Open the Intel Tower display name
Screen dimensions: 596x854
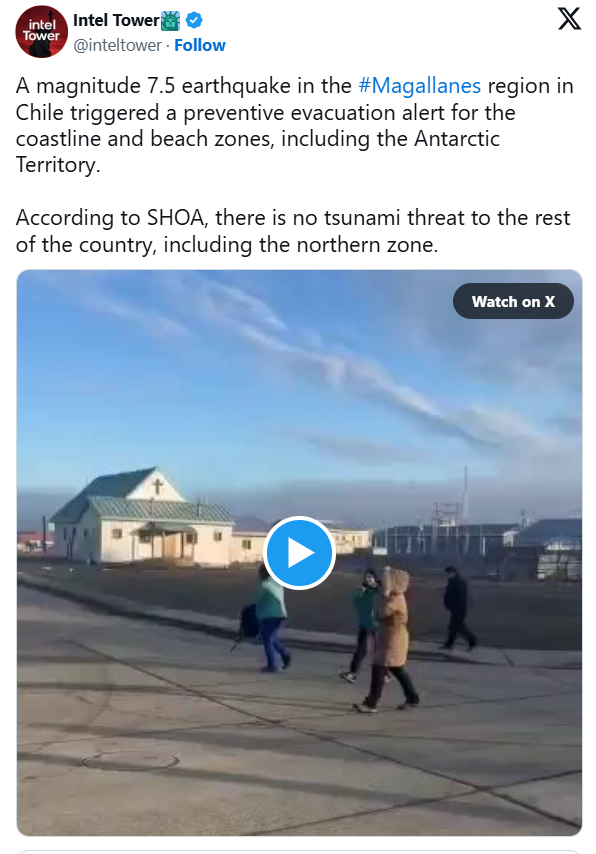(x=116, y=20)
